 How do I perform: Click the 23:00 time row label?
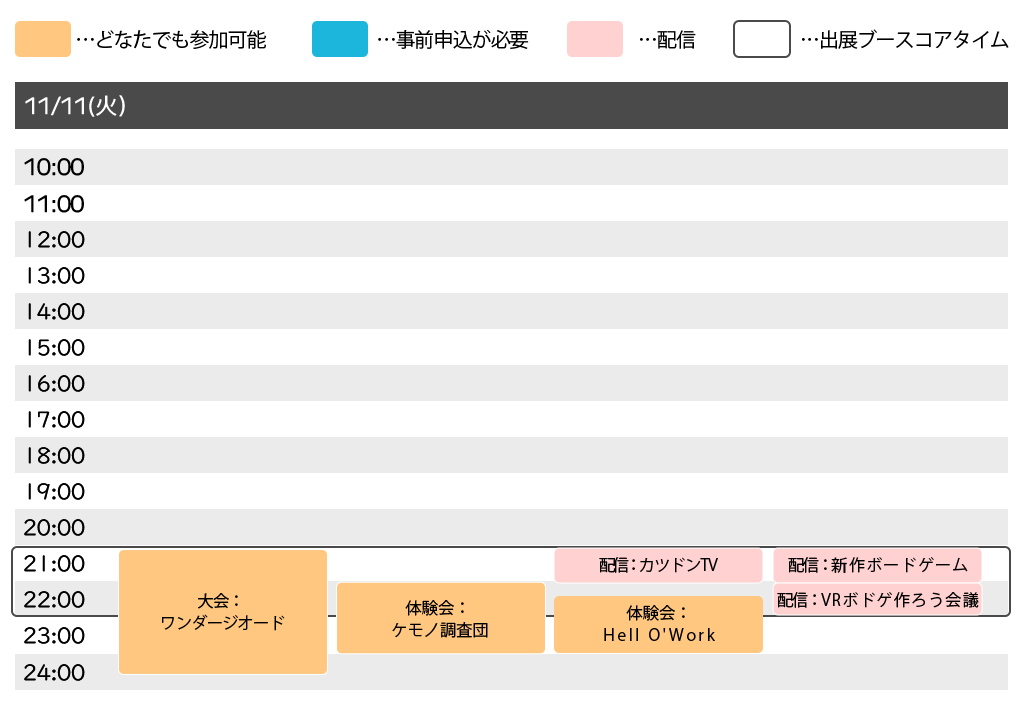click(x=54, y=636)
